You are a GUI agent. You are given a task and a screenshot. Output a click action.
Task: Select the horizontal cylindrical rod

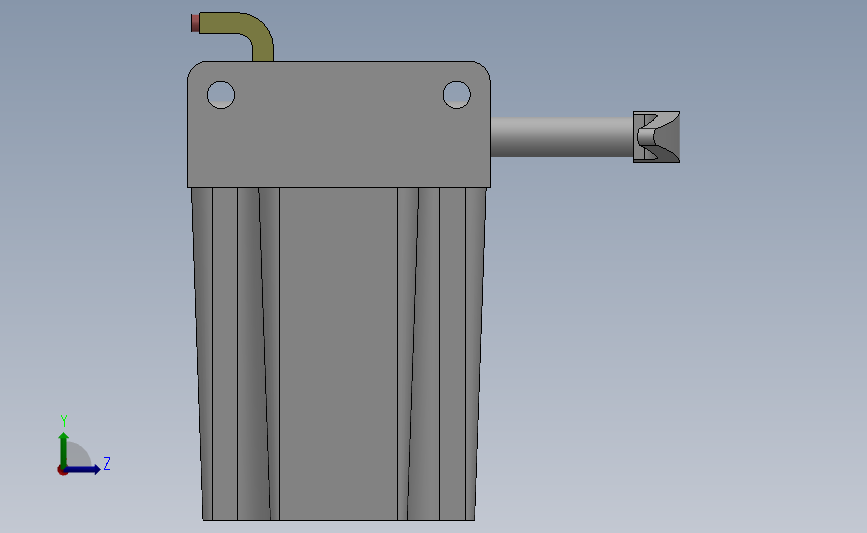pos(562,137)
